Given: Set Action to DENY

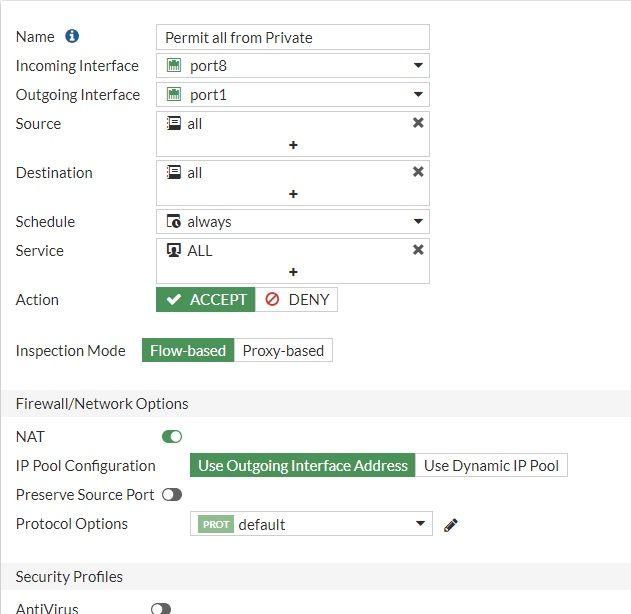Looking at the screenshot, I should (x=297, y=300).
